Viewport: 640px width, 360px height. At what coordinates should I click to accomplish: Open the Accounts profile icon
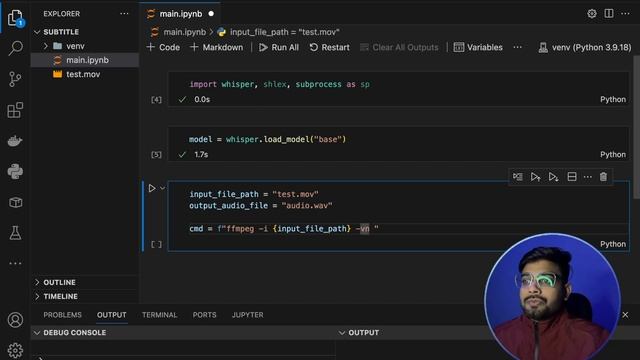pos(15,320)
